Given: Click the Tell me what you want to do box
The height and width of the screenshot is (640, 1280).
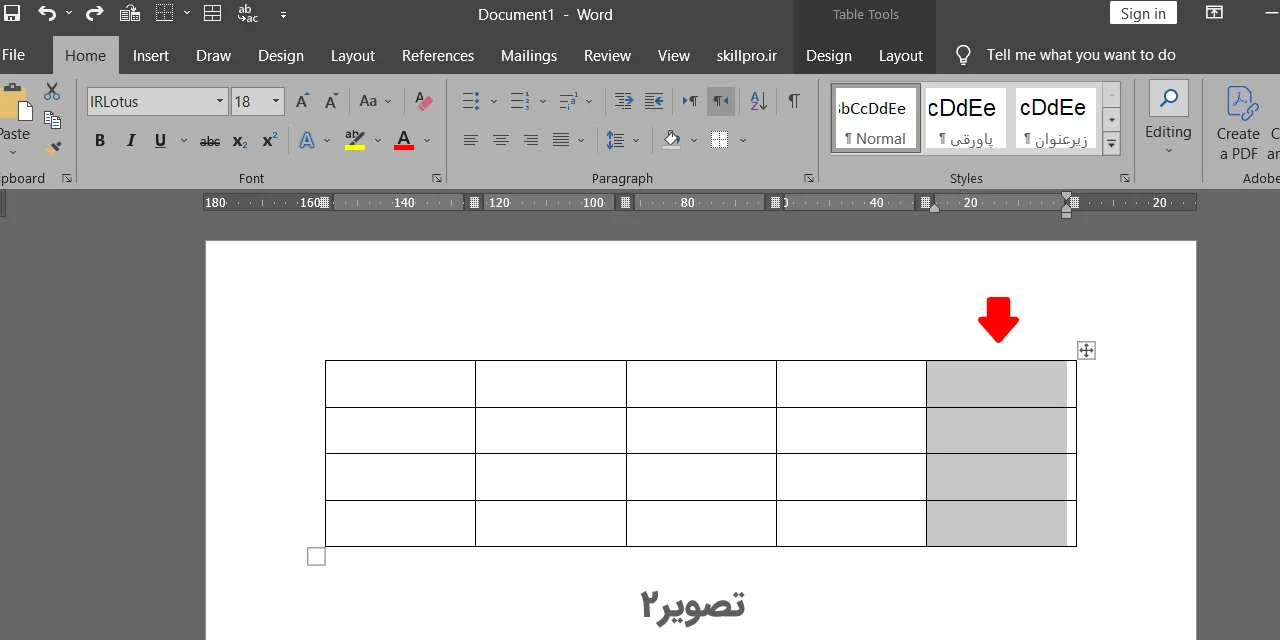Looking at the screenshot, I should pos(1081,55).
